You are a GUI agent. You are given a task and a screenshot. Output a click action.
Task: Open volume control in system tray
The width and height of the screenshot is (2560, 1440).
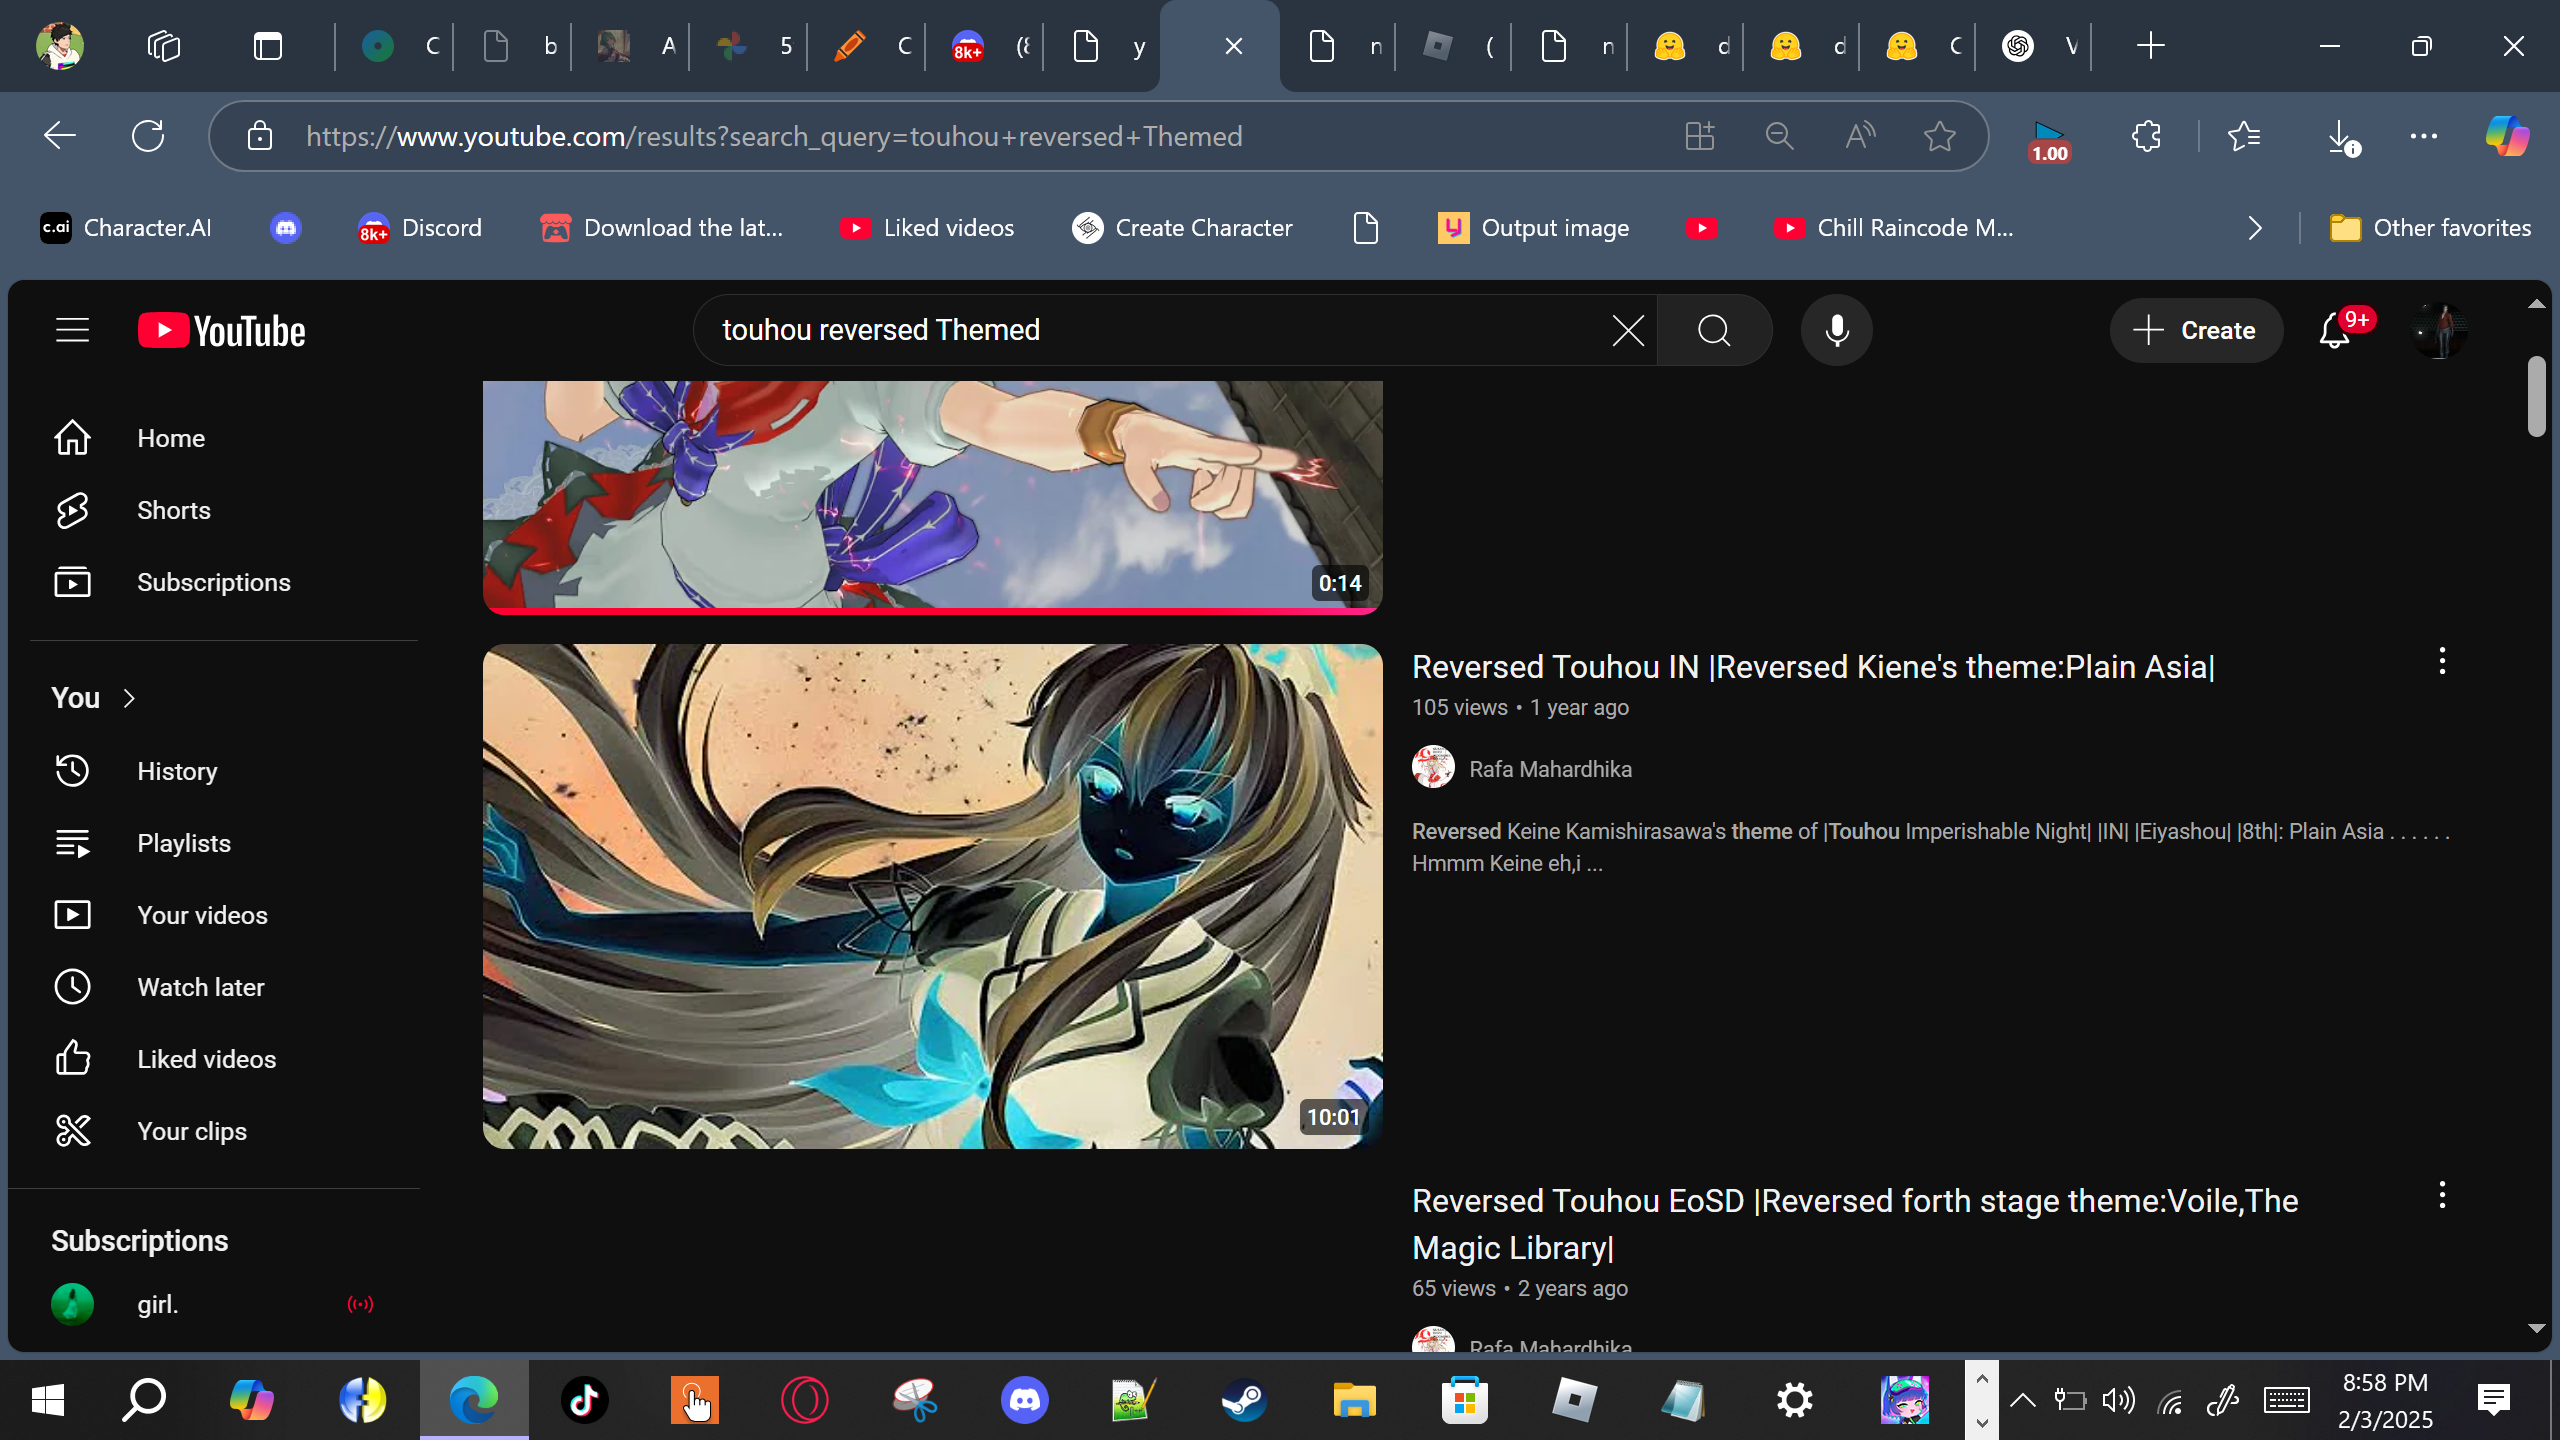2118,1400
